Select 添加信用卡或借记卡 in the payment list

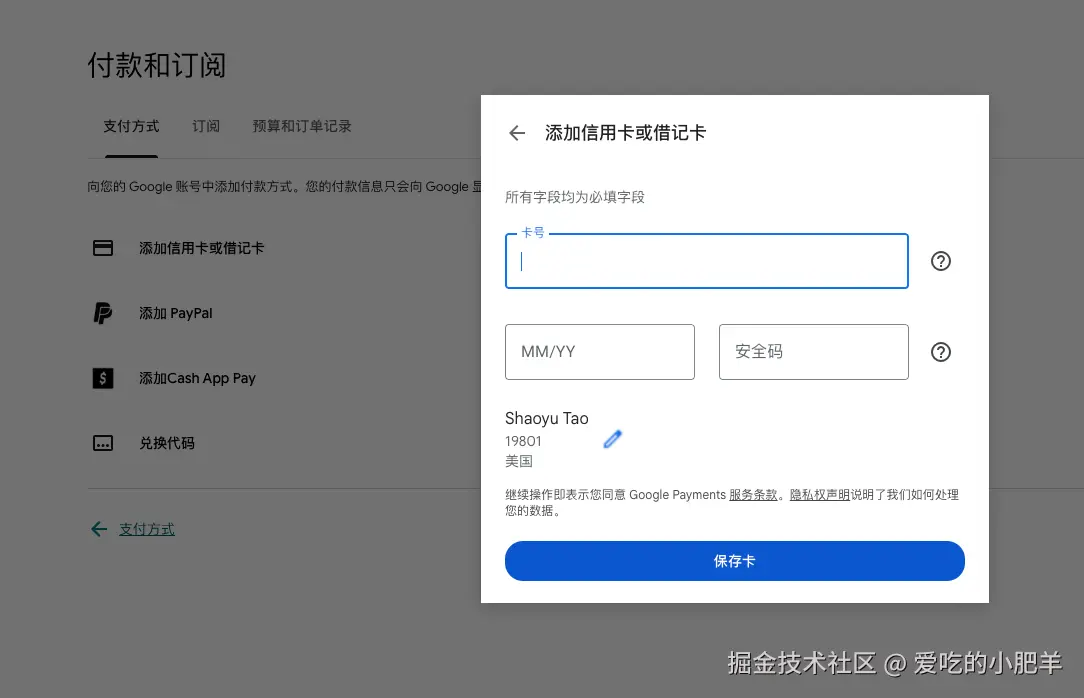[201, 248]
